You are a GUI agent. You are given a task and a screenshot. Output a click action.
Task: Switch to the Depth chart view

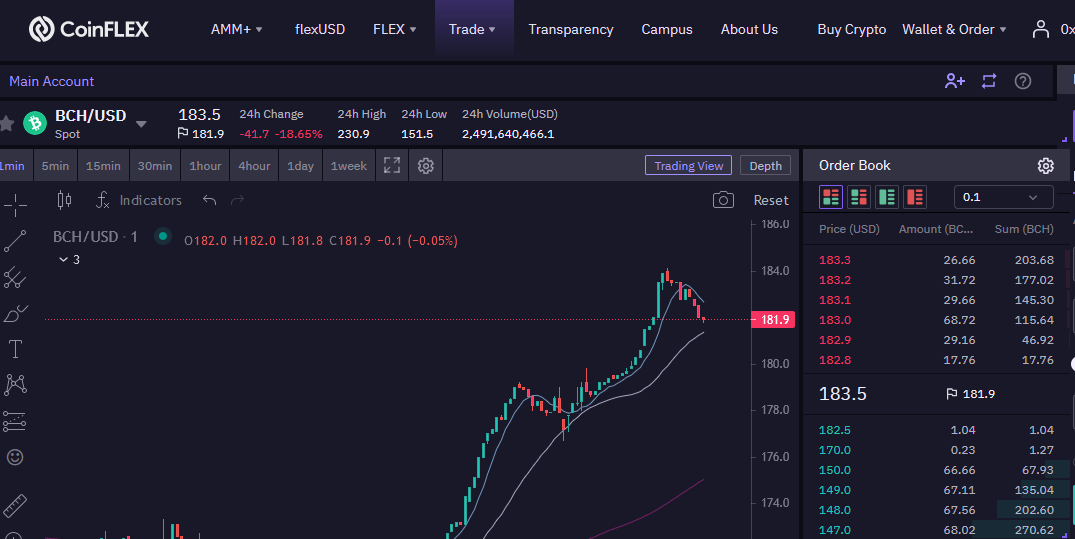tap(765, 166)
